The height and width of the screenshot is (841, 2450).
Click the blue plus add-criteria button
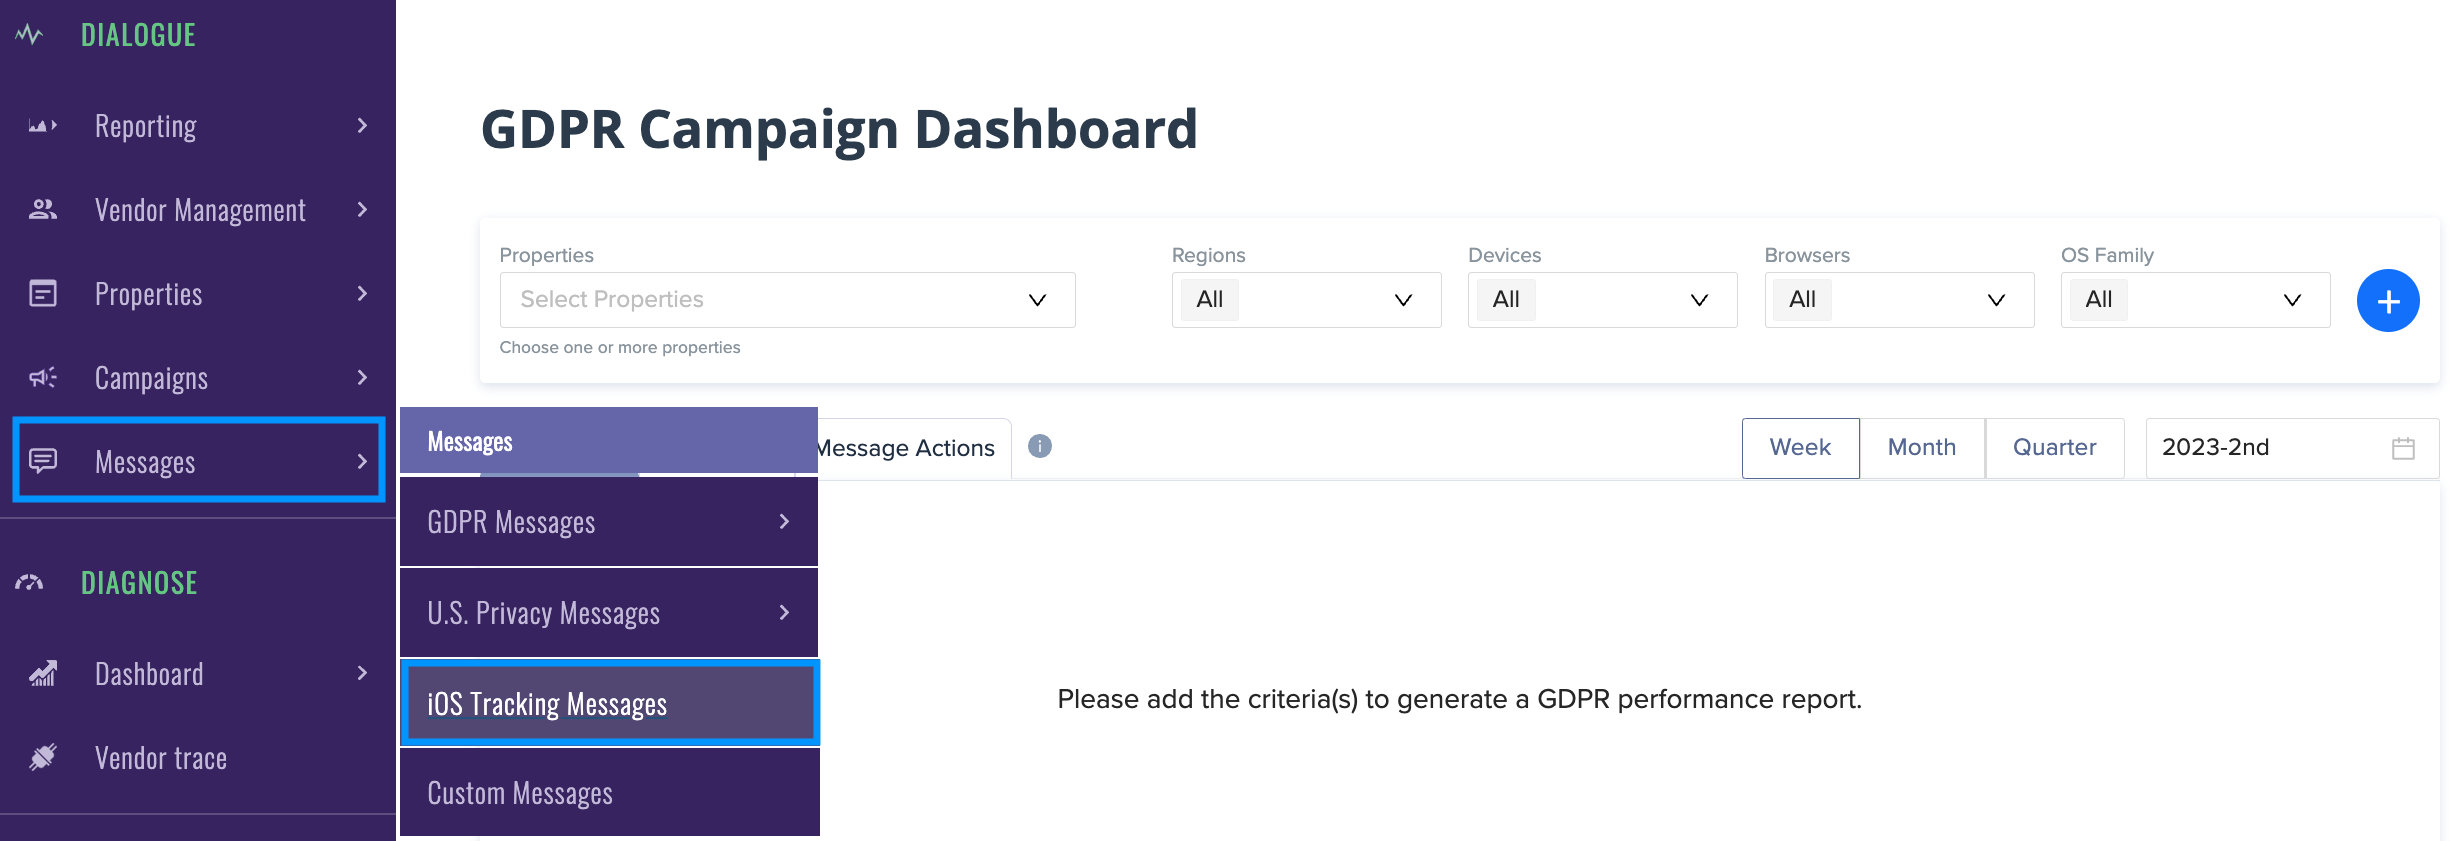2388,300
